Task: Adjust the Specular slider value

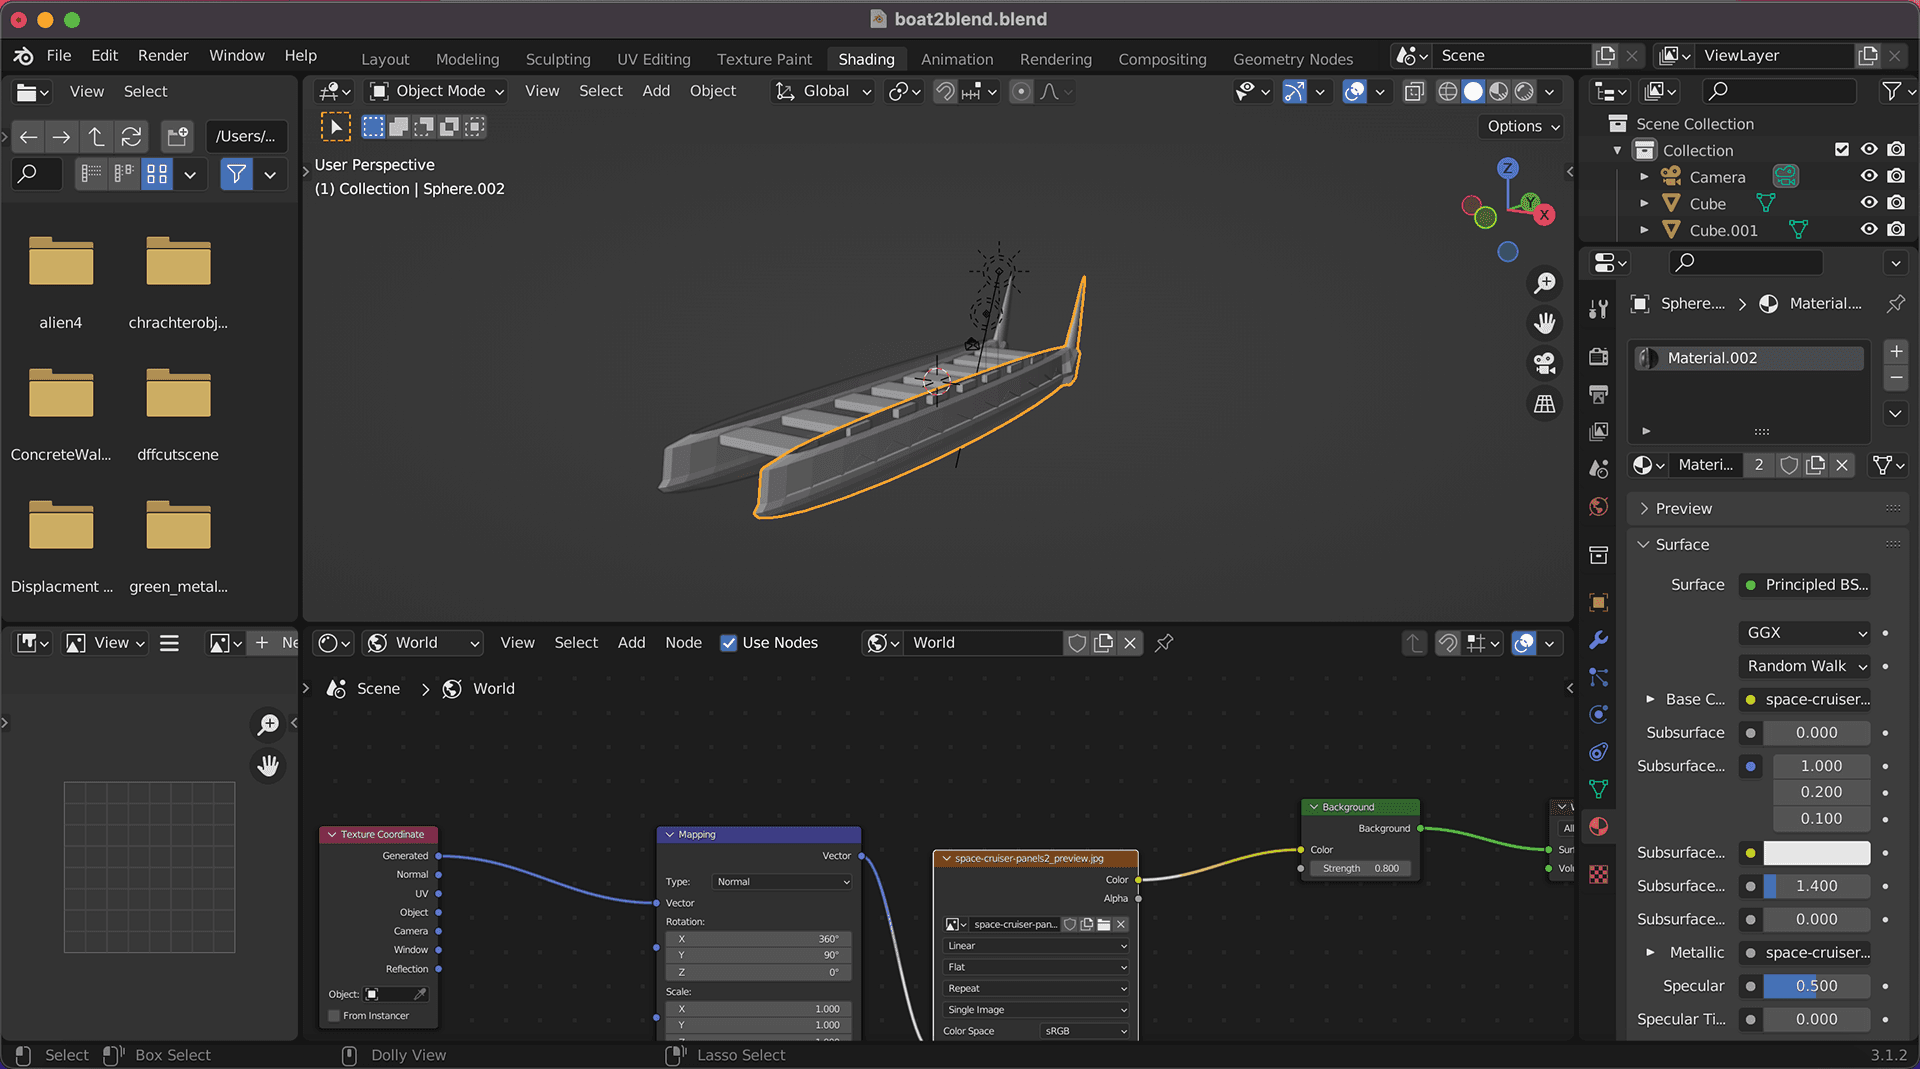Action: click(x=1815, y=986)
